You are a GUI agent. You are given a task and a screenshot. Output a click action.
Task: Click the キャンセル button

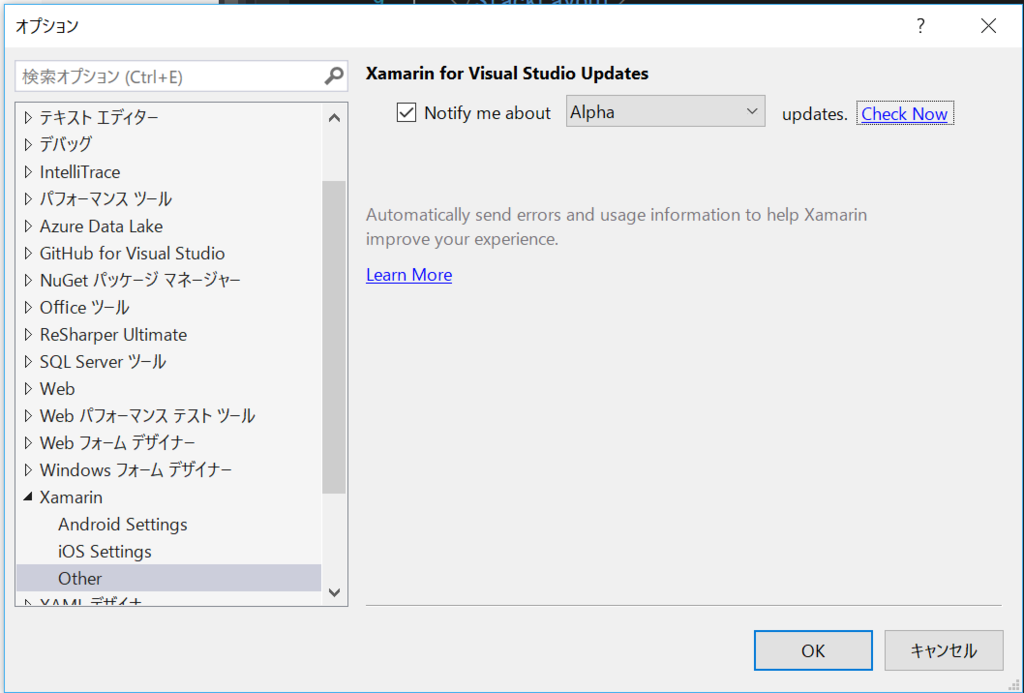(x=943, y=650)
